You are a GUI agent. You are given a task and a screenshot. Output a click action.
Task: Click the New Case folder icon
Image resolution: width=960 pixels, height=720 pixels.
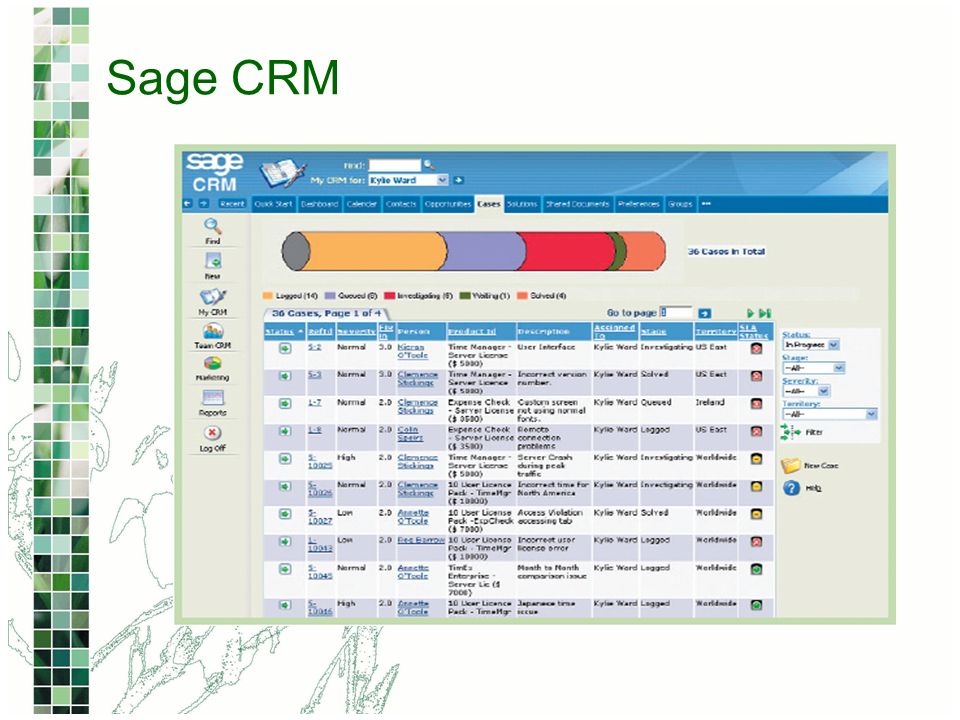coord(791,465)
